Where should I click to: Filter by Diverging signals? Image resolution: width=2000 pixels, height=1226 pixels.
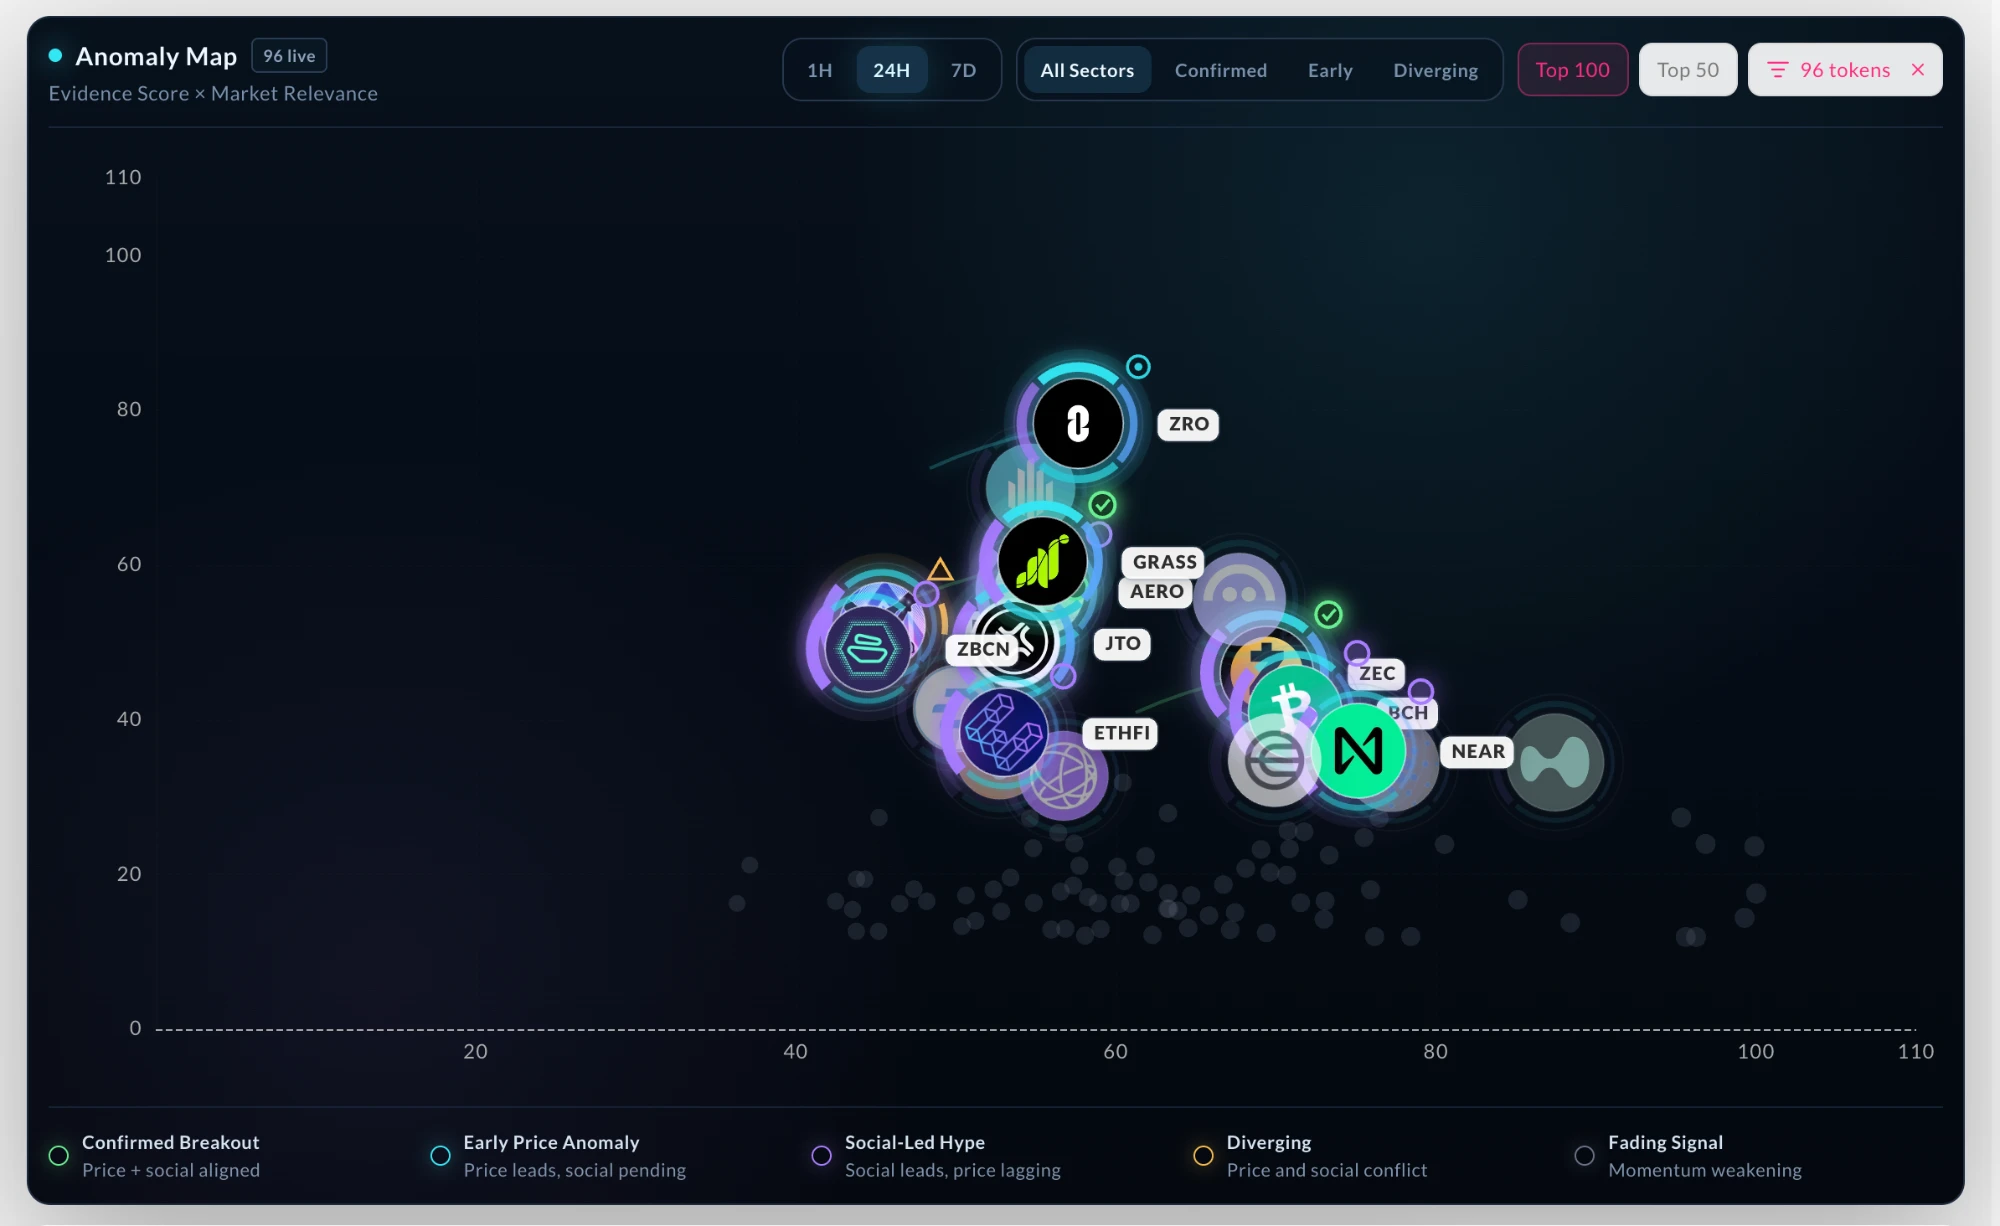(1435, 70)
